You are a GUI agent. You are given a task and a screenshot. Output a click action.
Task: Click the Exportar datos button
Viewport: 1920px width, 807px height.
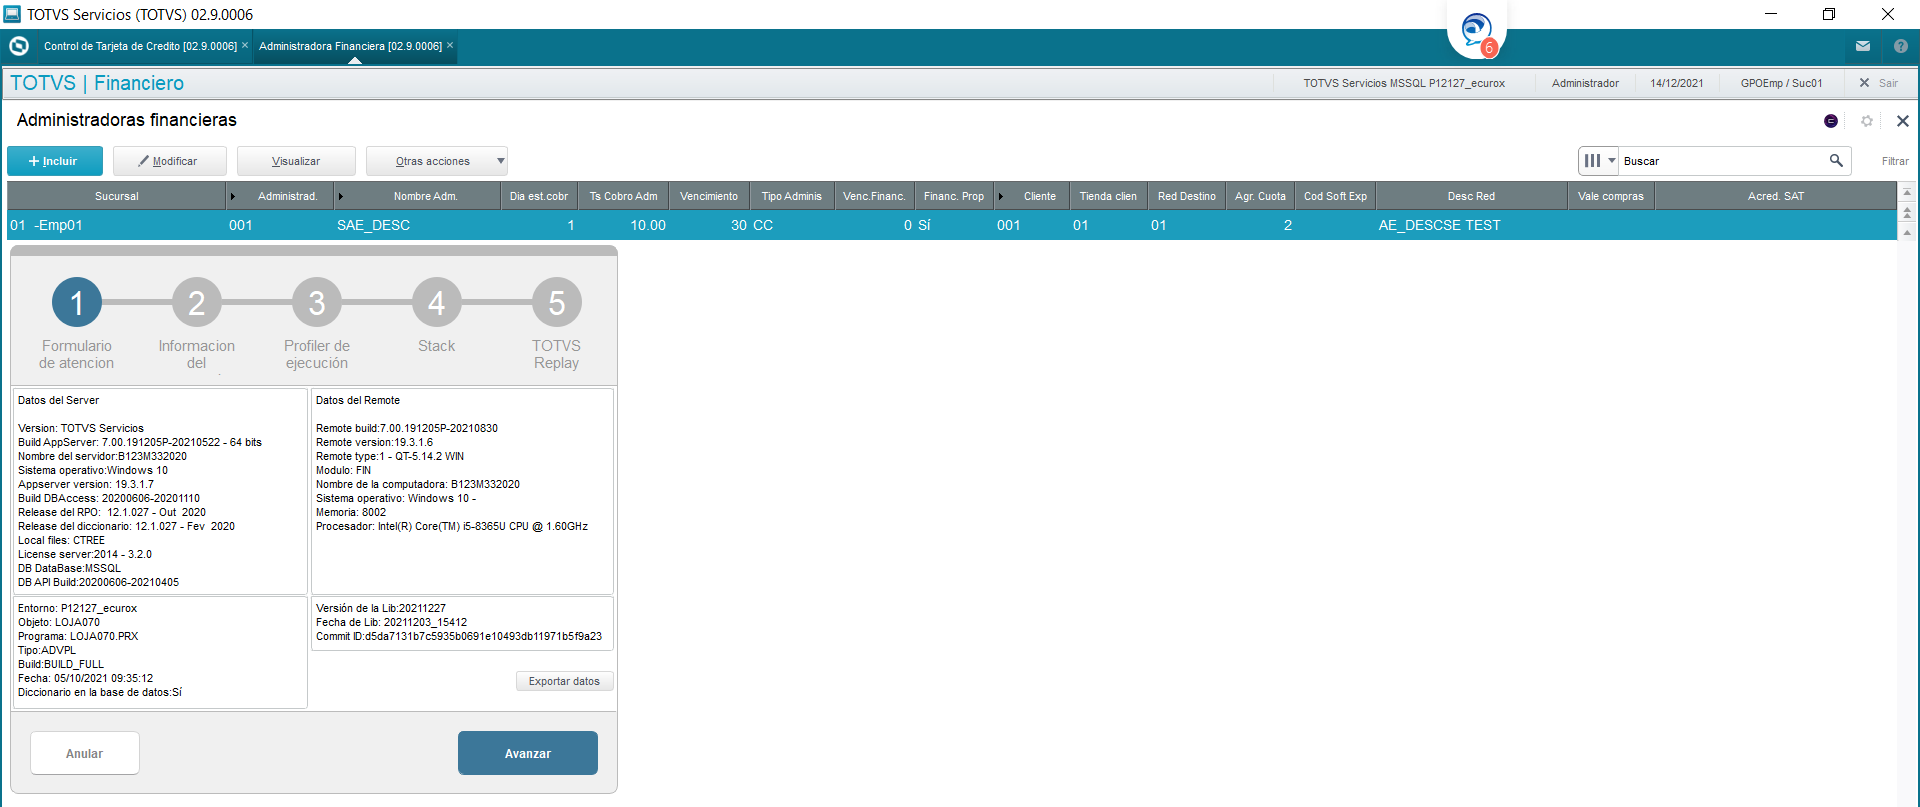(564, 681)
